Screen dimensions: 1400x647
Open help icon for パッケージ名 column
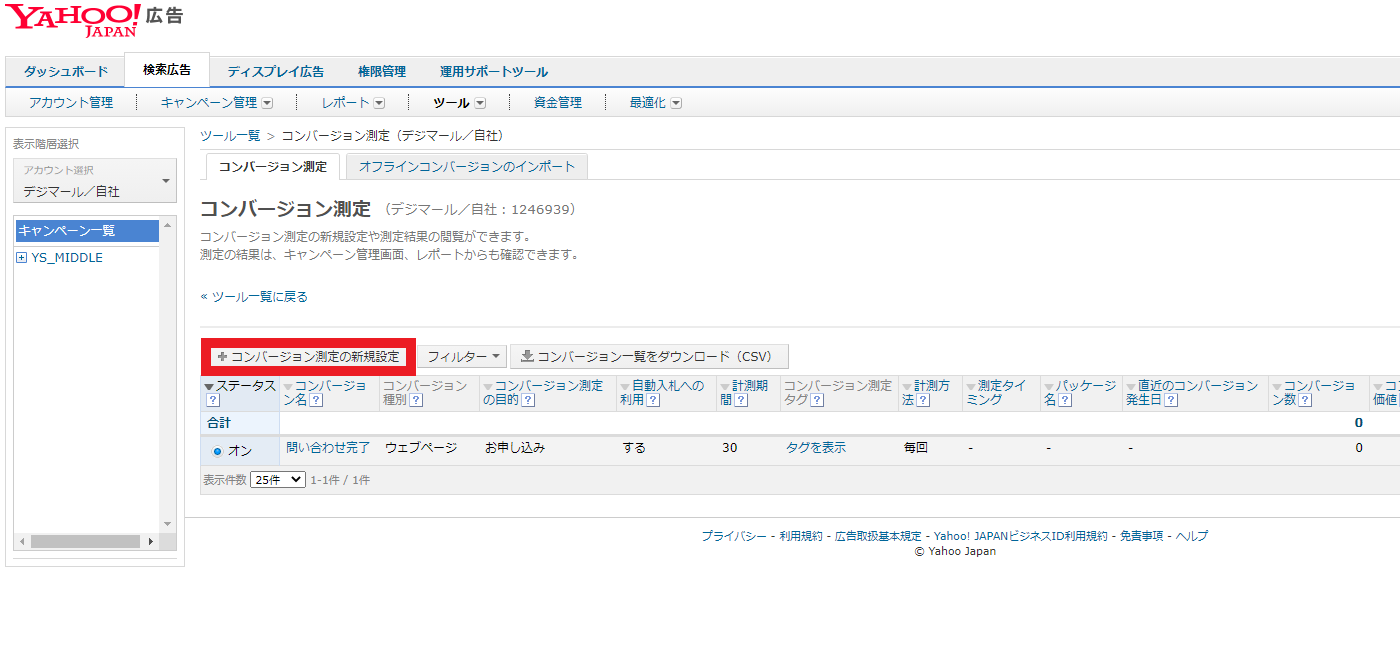1065,400
